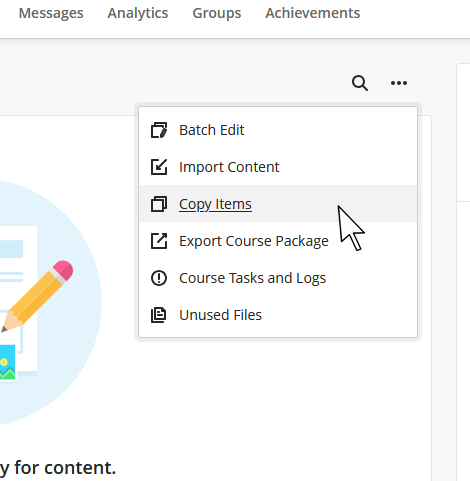Open the Achievements tab
The height and width of the screenshot is (481, 470).
(x=313, y=13)
